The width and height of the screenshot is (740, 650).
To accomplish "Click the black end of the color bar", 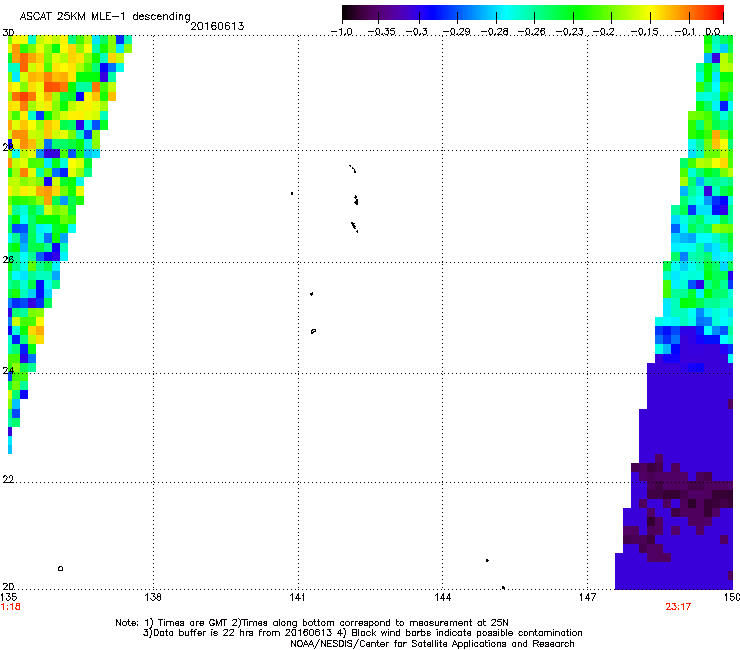I will [x=350, y=12].
